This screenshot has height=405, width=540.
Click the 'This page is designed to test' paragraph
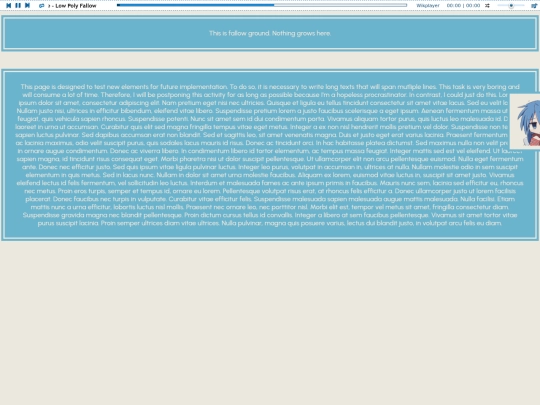pyautogui.click(x=270, y=155)
